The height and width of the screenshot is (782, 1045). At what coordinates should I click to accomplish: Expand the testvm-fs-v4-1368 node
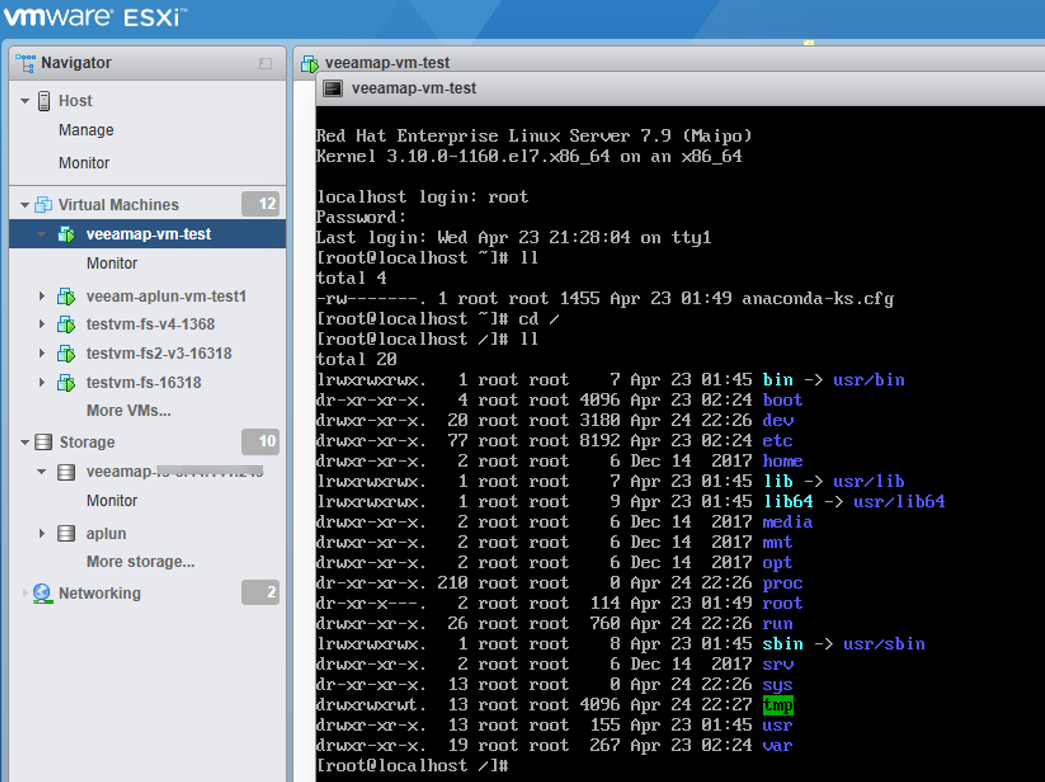[x=41, y=325]
